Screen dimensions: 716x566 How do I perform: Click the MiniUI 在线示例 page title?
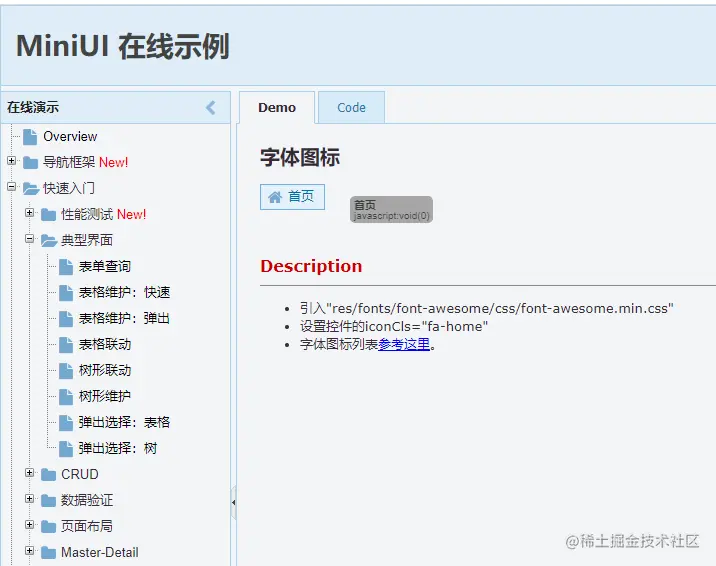coord(122,47)
